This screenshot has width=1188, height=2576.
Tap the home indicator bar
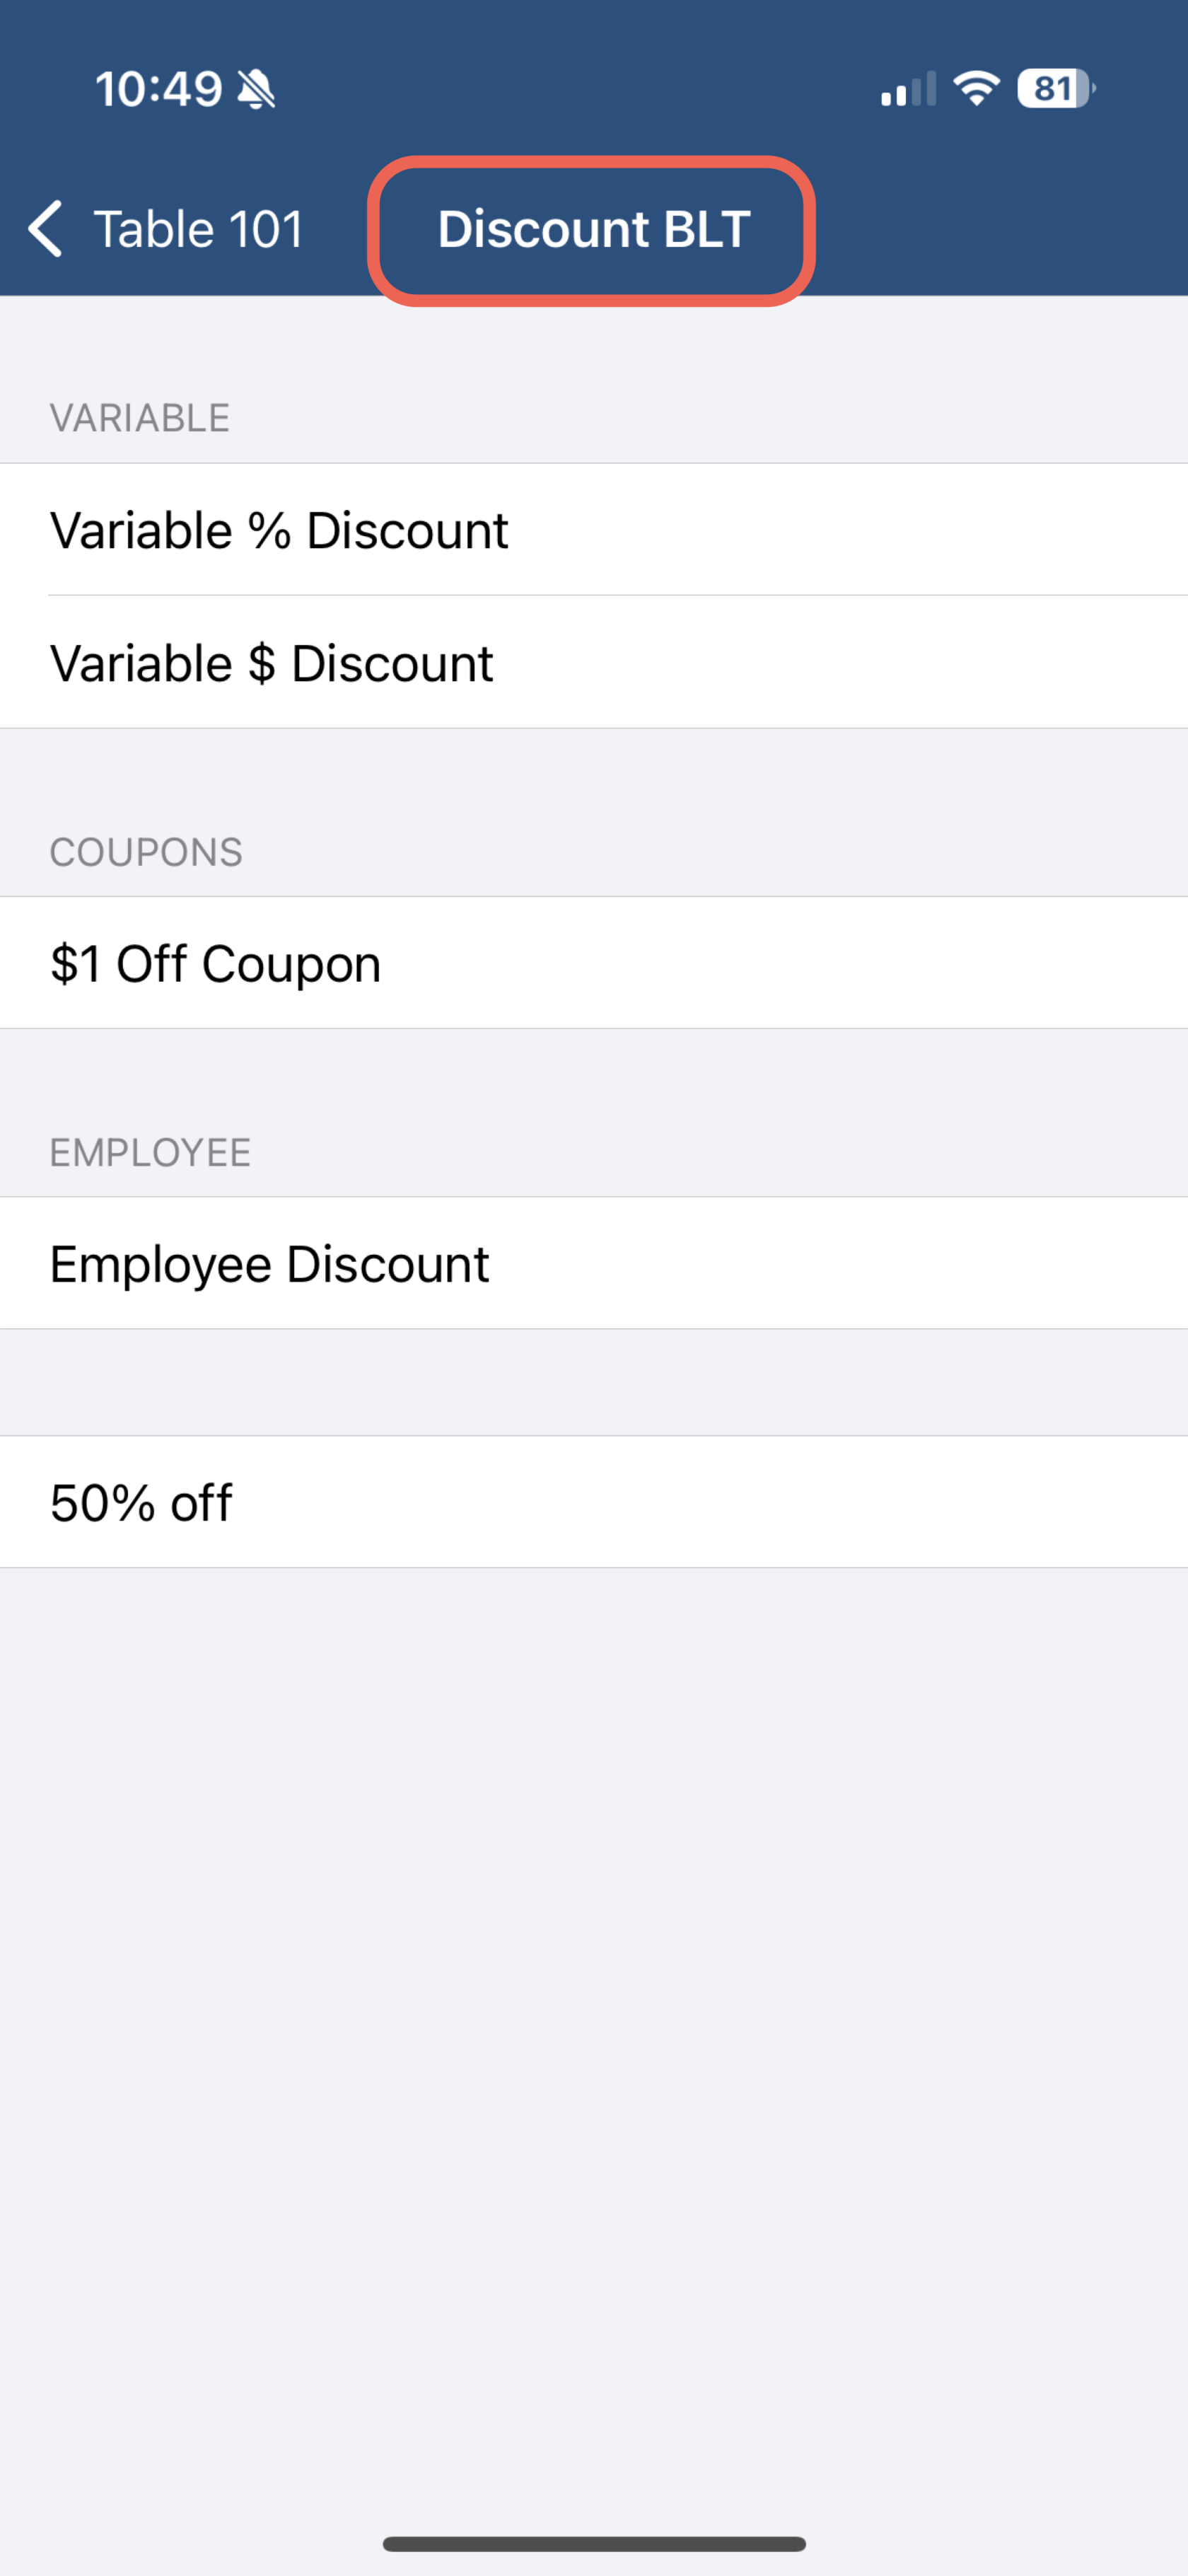point(594,2543)
